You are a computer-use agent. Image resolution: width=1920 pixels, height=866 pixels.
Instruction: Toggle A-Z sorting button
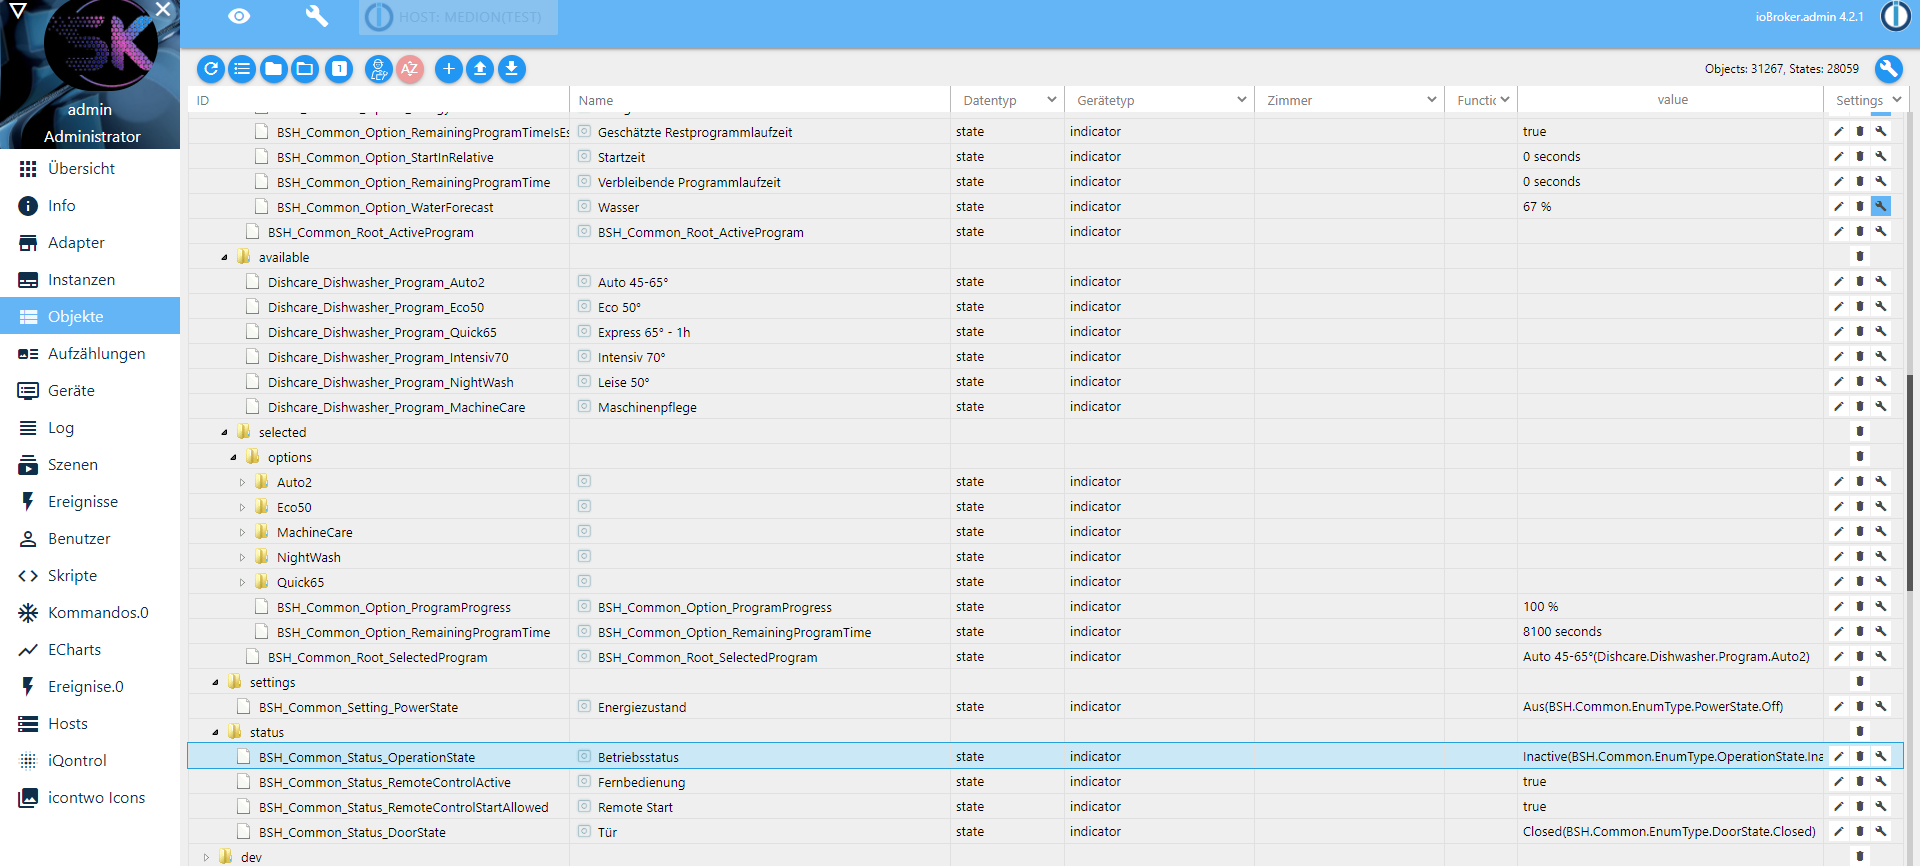[x=409, y=69]
